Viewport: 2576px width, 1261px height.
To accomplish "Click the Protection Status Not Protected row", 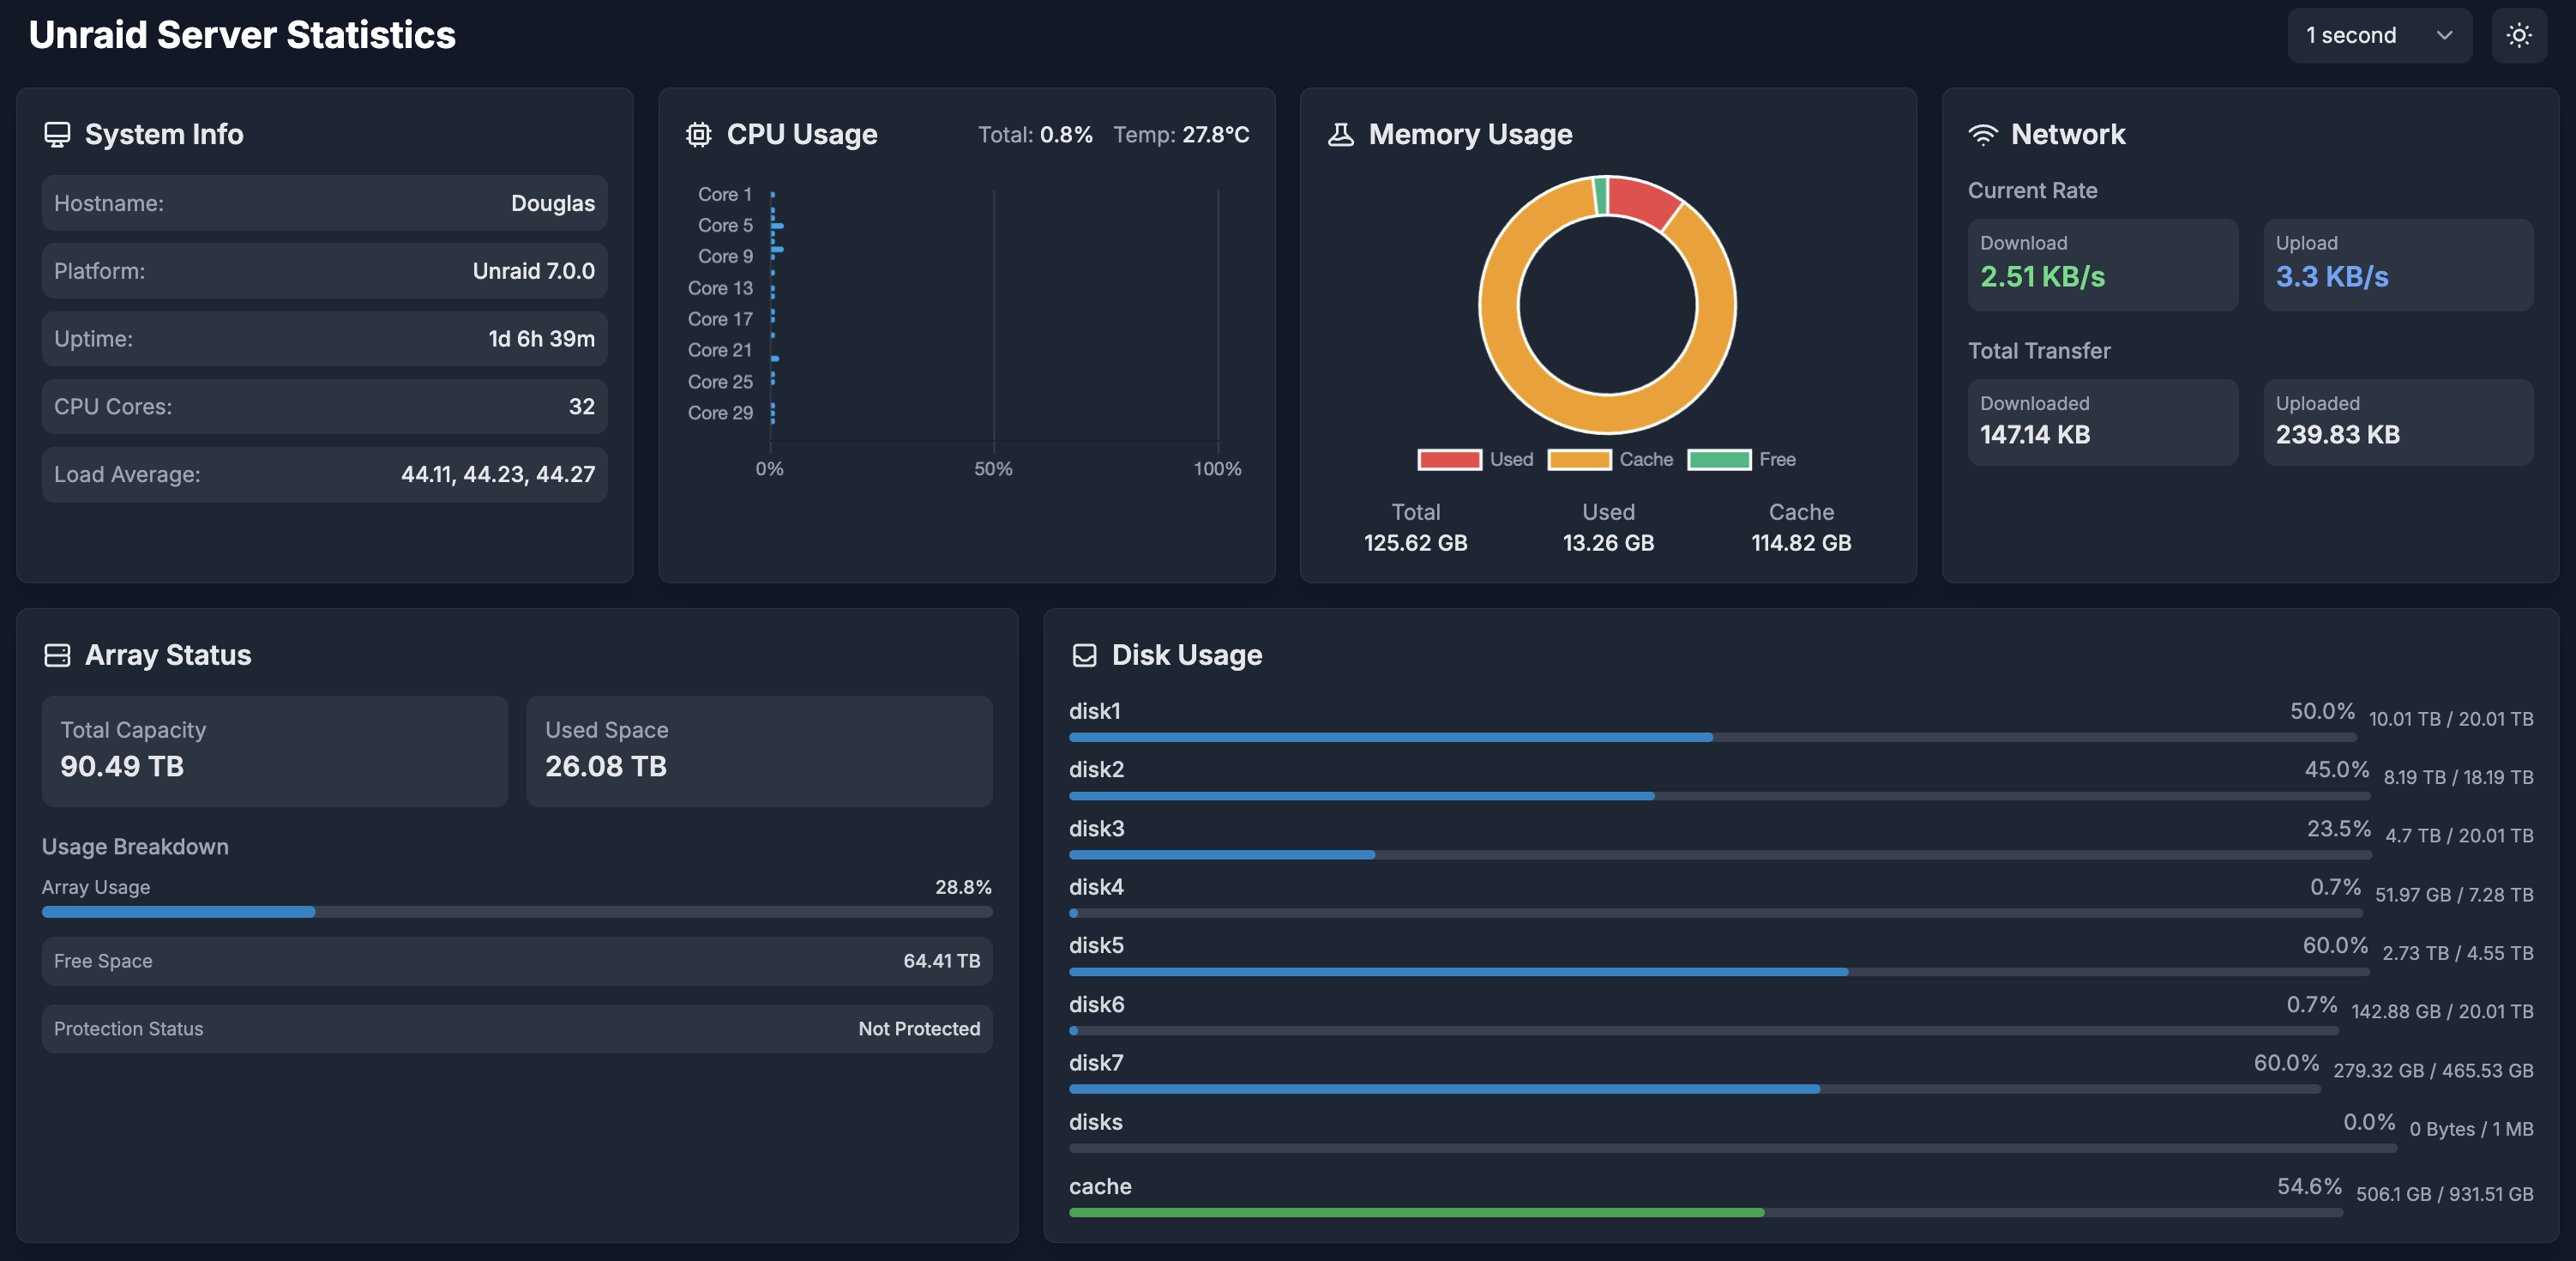I will [x=517, y=1029].
